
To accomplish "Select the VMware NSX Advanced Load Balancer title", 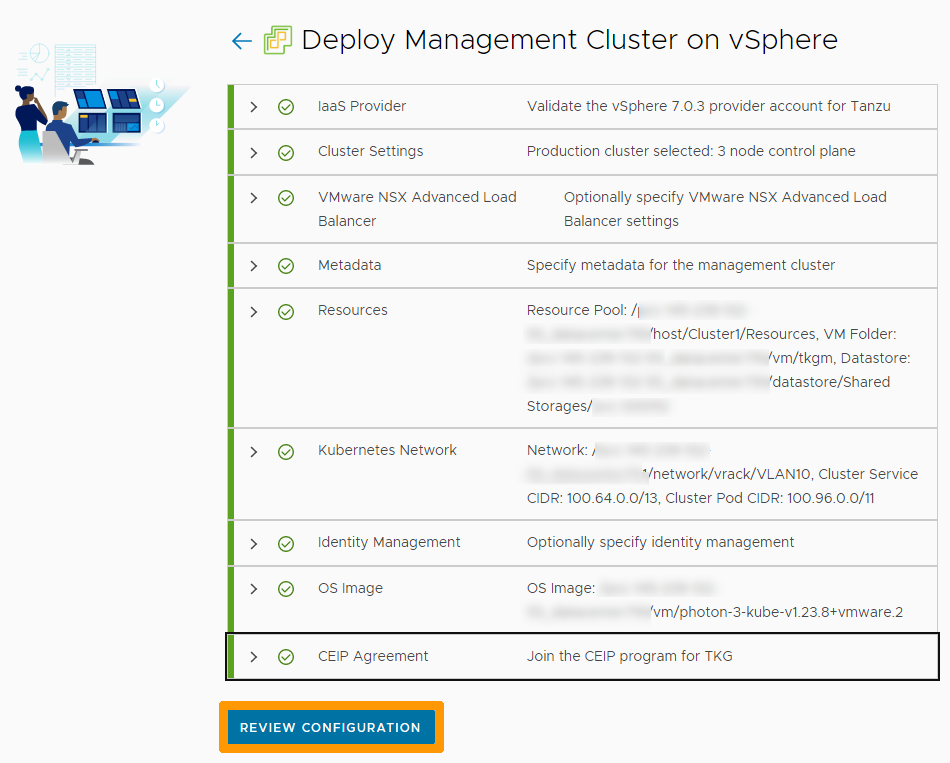I will tap(417, 209).
